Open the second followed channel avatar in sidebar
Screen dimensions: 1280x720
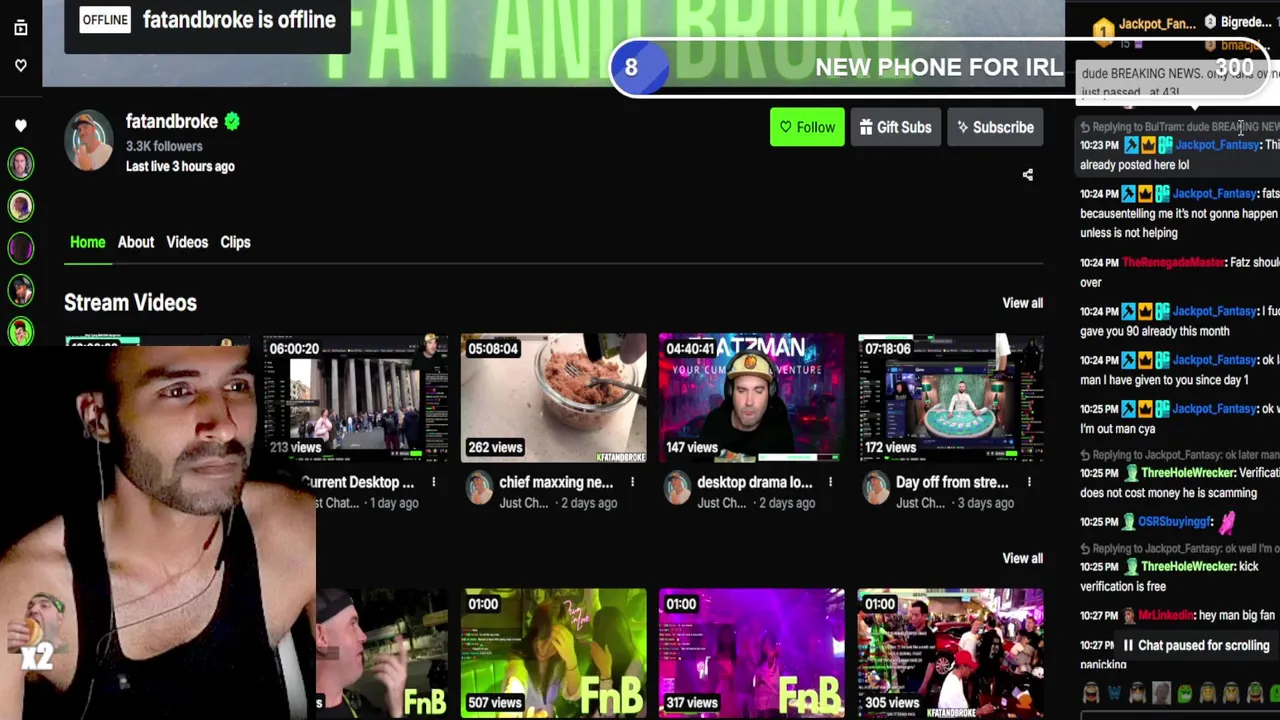(21, 206)
